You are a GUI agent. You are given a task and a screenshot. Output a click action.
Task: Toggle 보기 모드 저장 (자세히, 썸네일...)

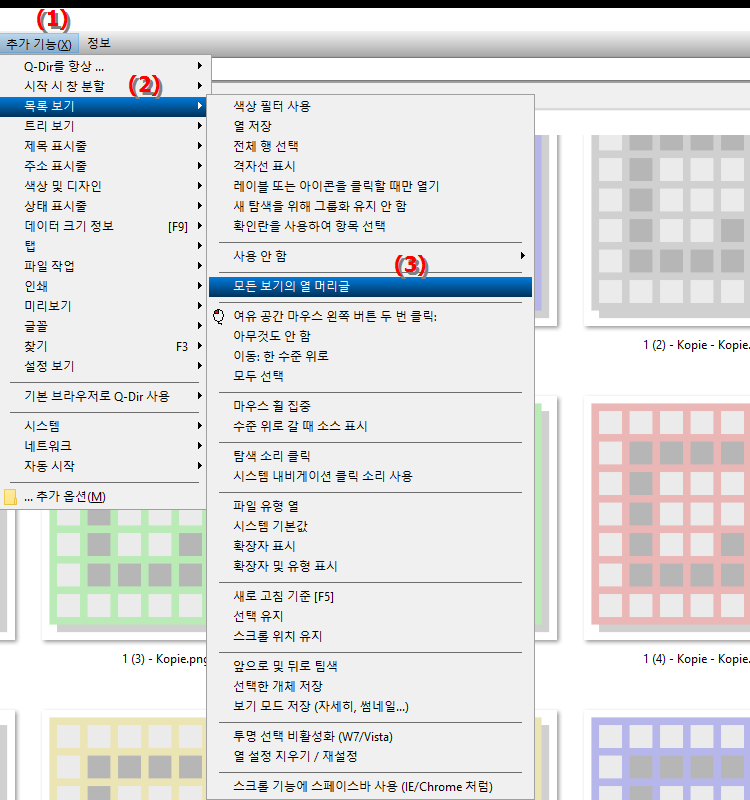pyautogui.click(x=370, y=707)
